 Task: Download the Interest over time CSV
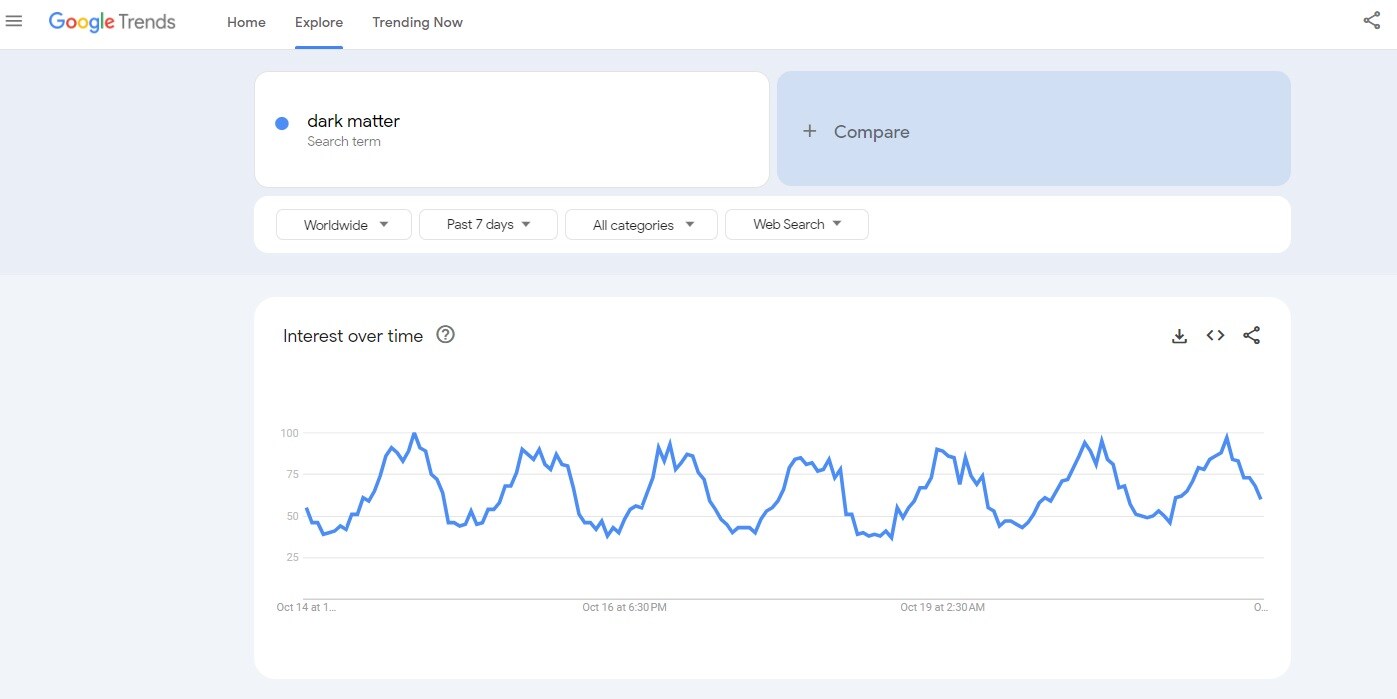pos(1179,336)
